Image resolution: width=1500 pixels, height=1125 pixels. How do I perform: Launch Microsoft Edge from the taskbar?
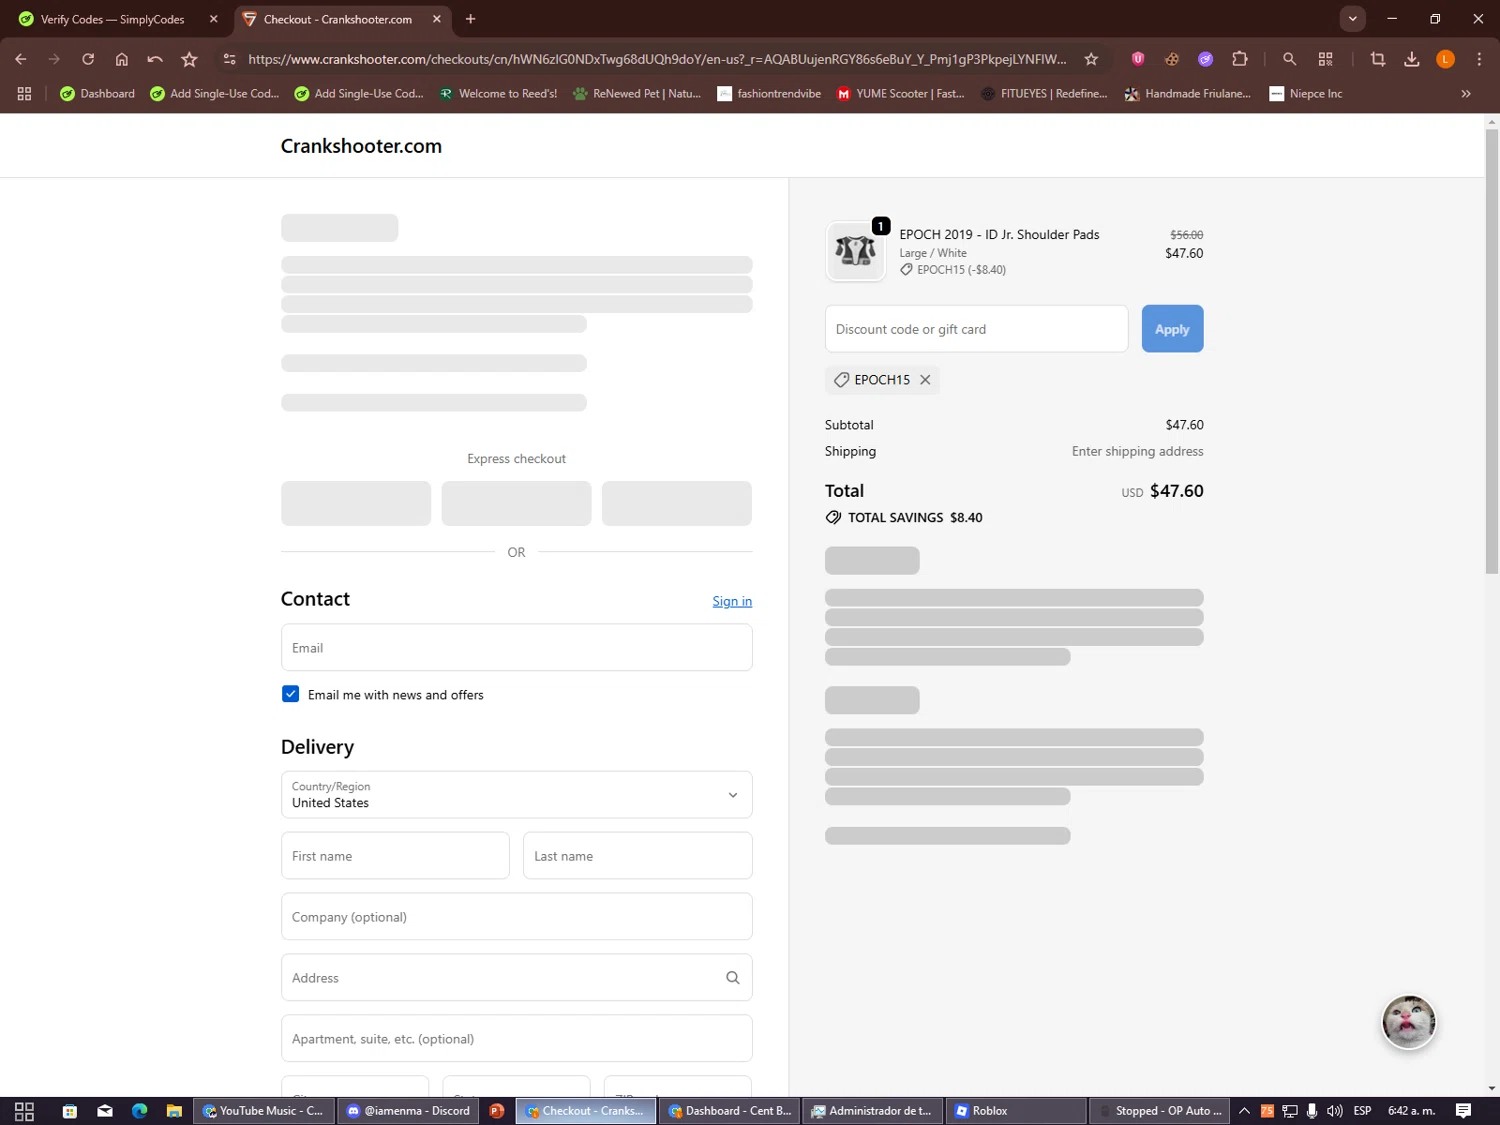click(139, 1111)
